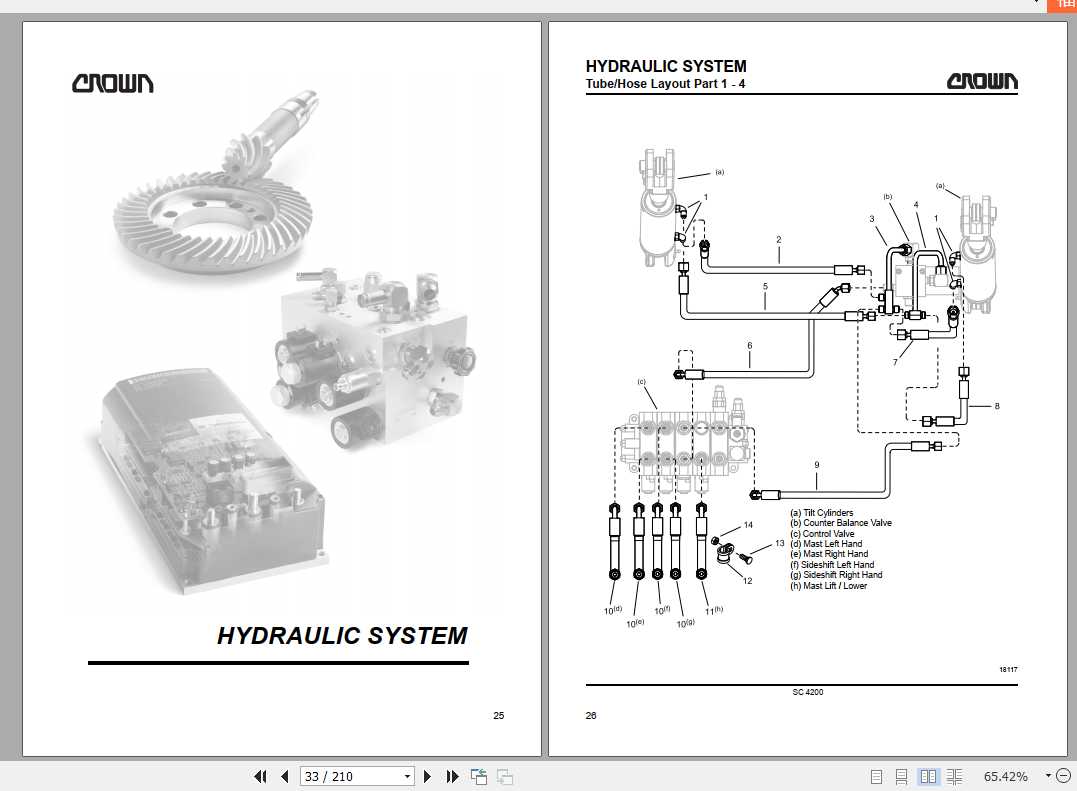Click the Crown logo on the left page

pos(113,84)
